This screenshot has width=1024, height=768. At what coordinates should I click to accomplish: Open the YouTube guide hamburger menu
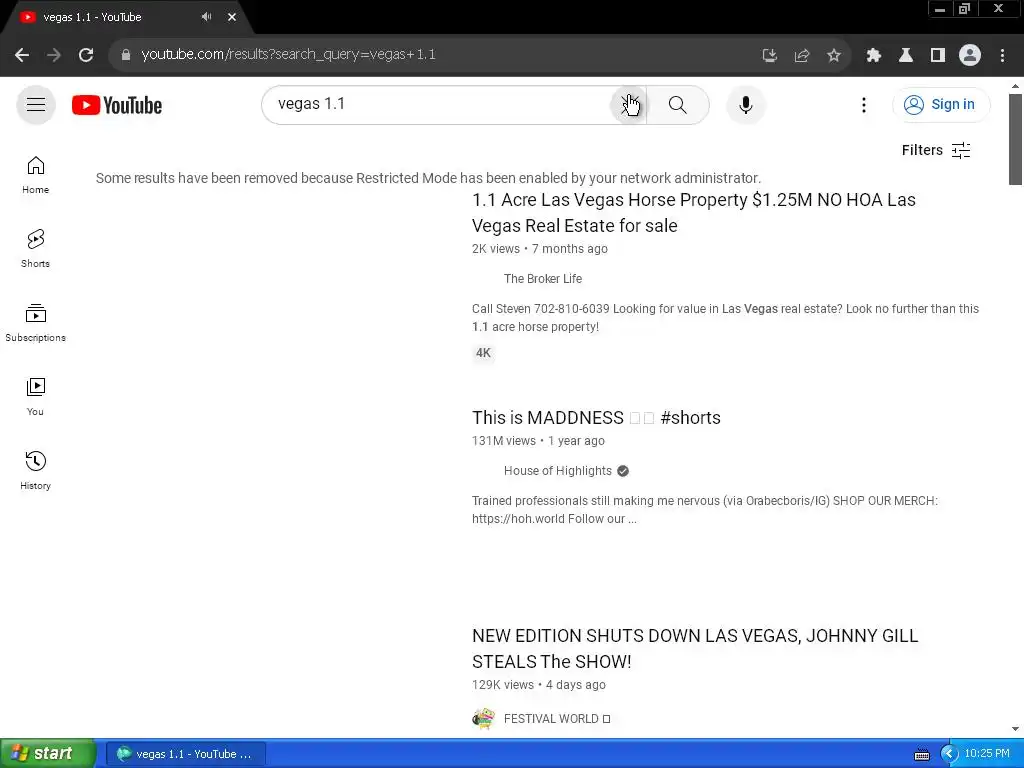click(36, 104)
